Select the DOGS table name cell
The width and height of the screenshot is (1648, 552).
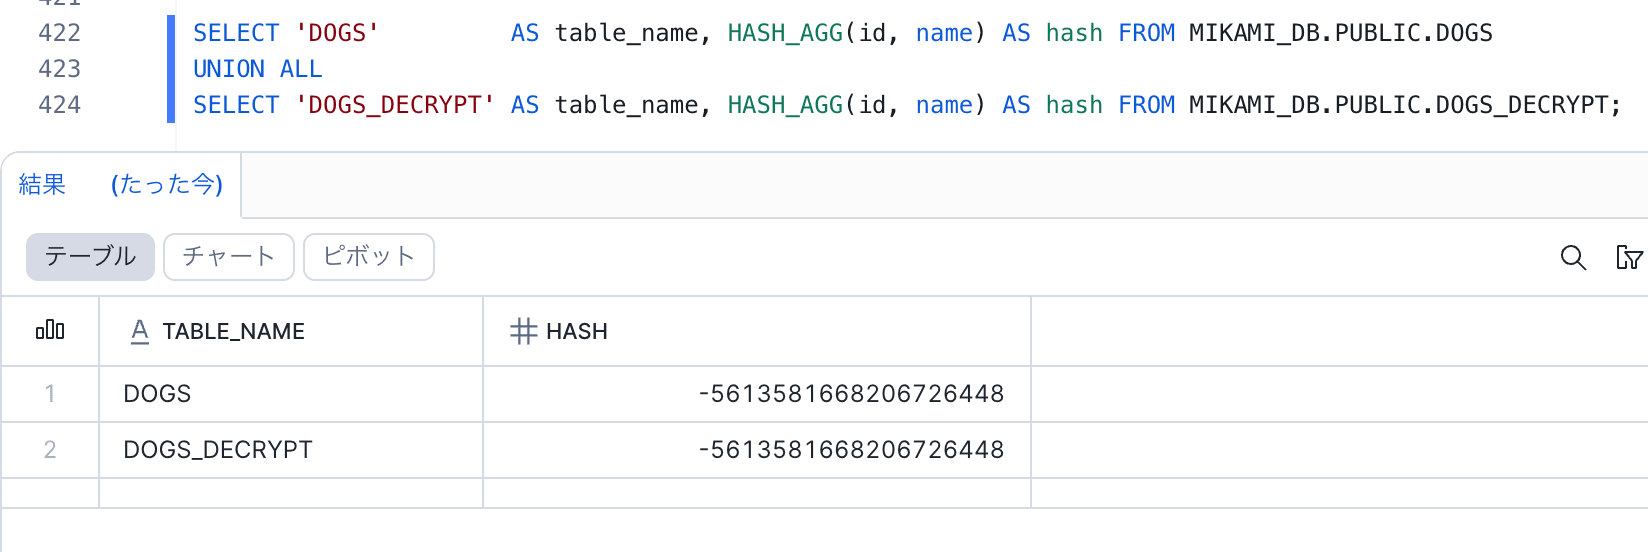point(291,394)
